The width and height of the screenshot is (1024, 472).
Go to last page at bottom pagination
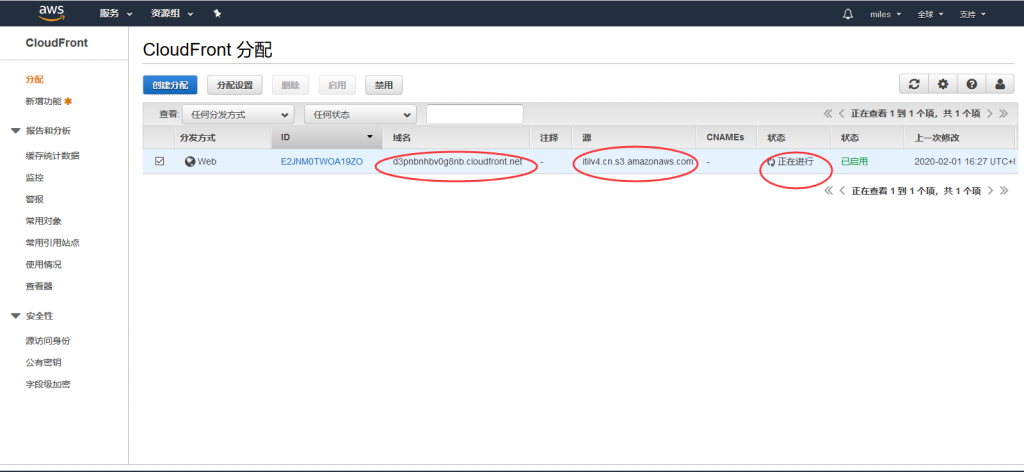[1004, 191]
